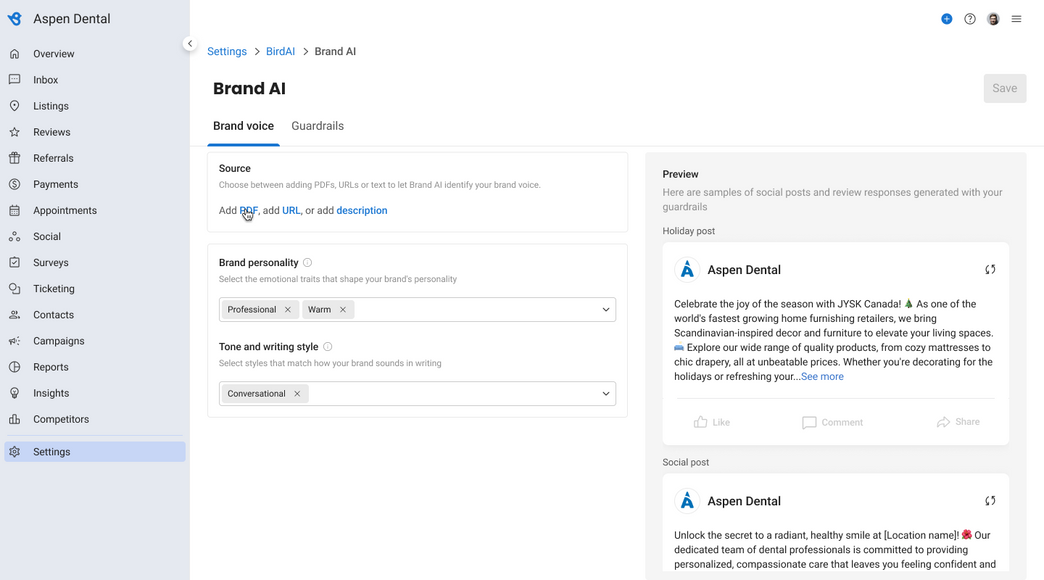The image size is (1044, 580).
Task: Regenerate the Holiday post preview
Action: pyautogui.click(x=990, y=270)
